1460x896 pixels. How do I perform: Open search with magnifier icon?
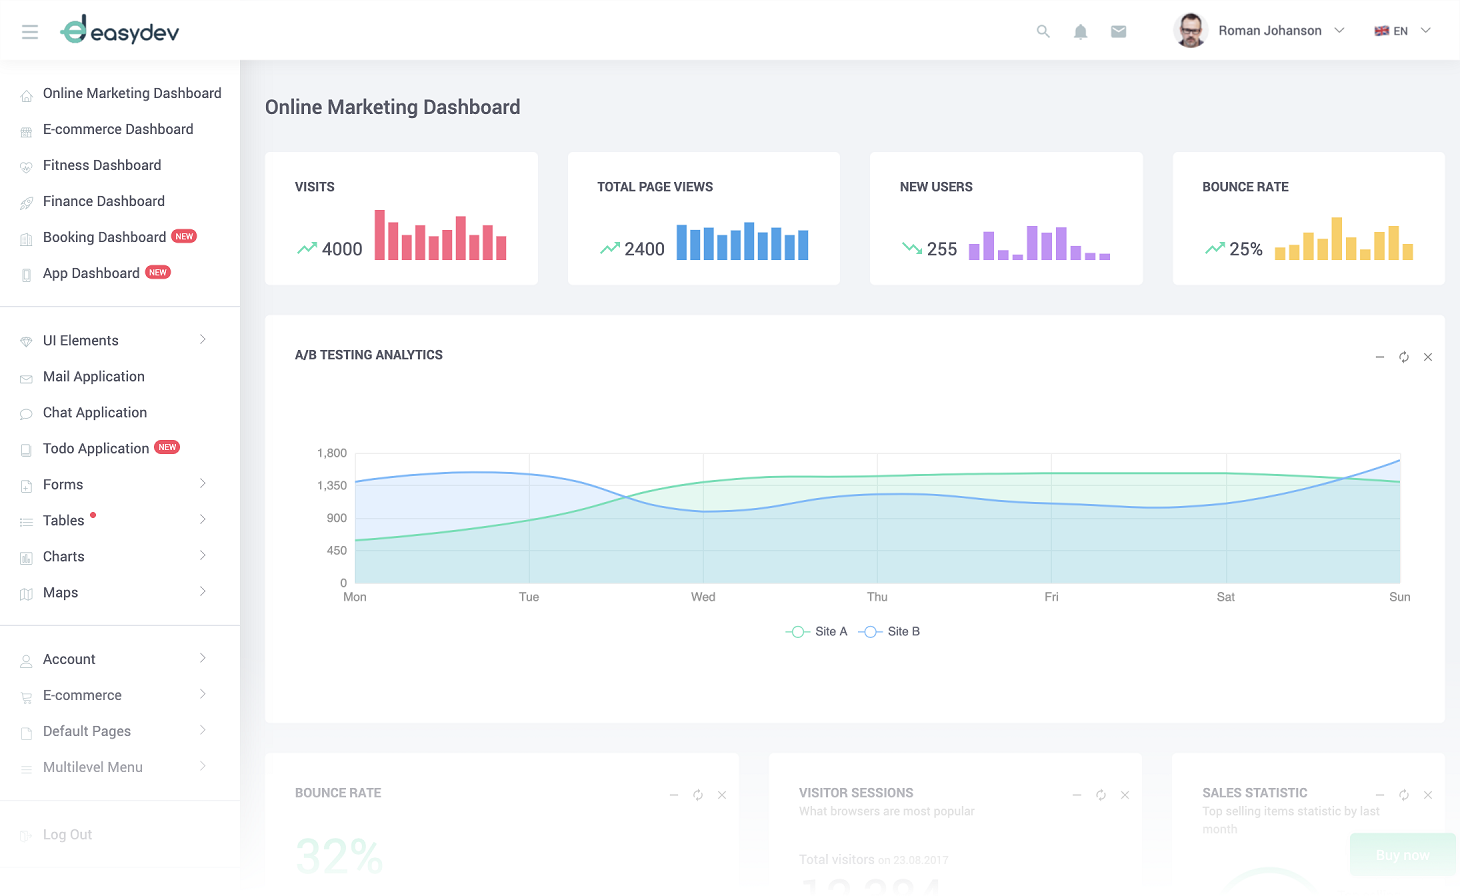click(x=1043, y=32)
